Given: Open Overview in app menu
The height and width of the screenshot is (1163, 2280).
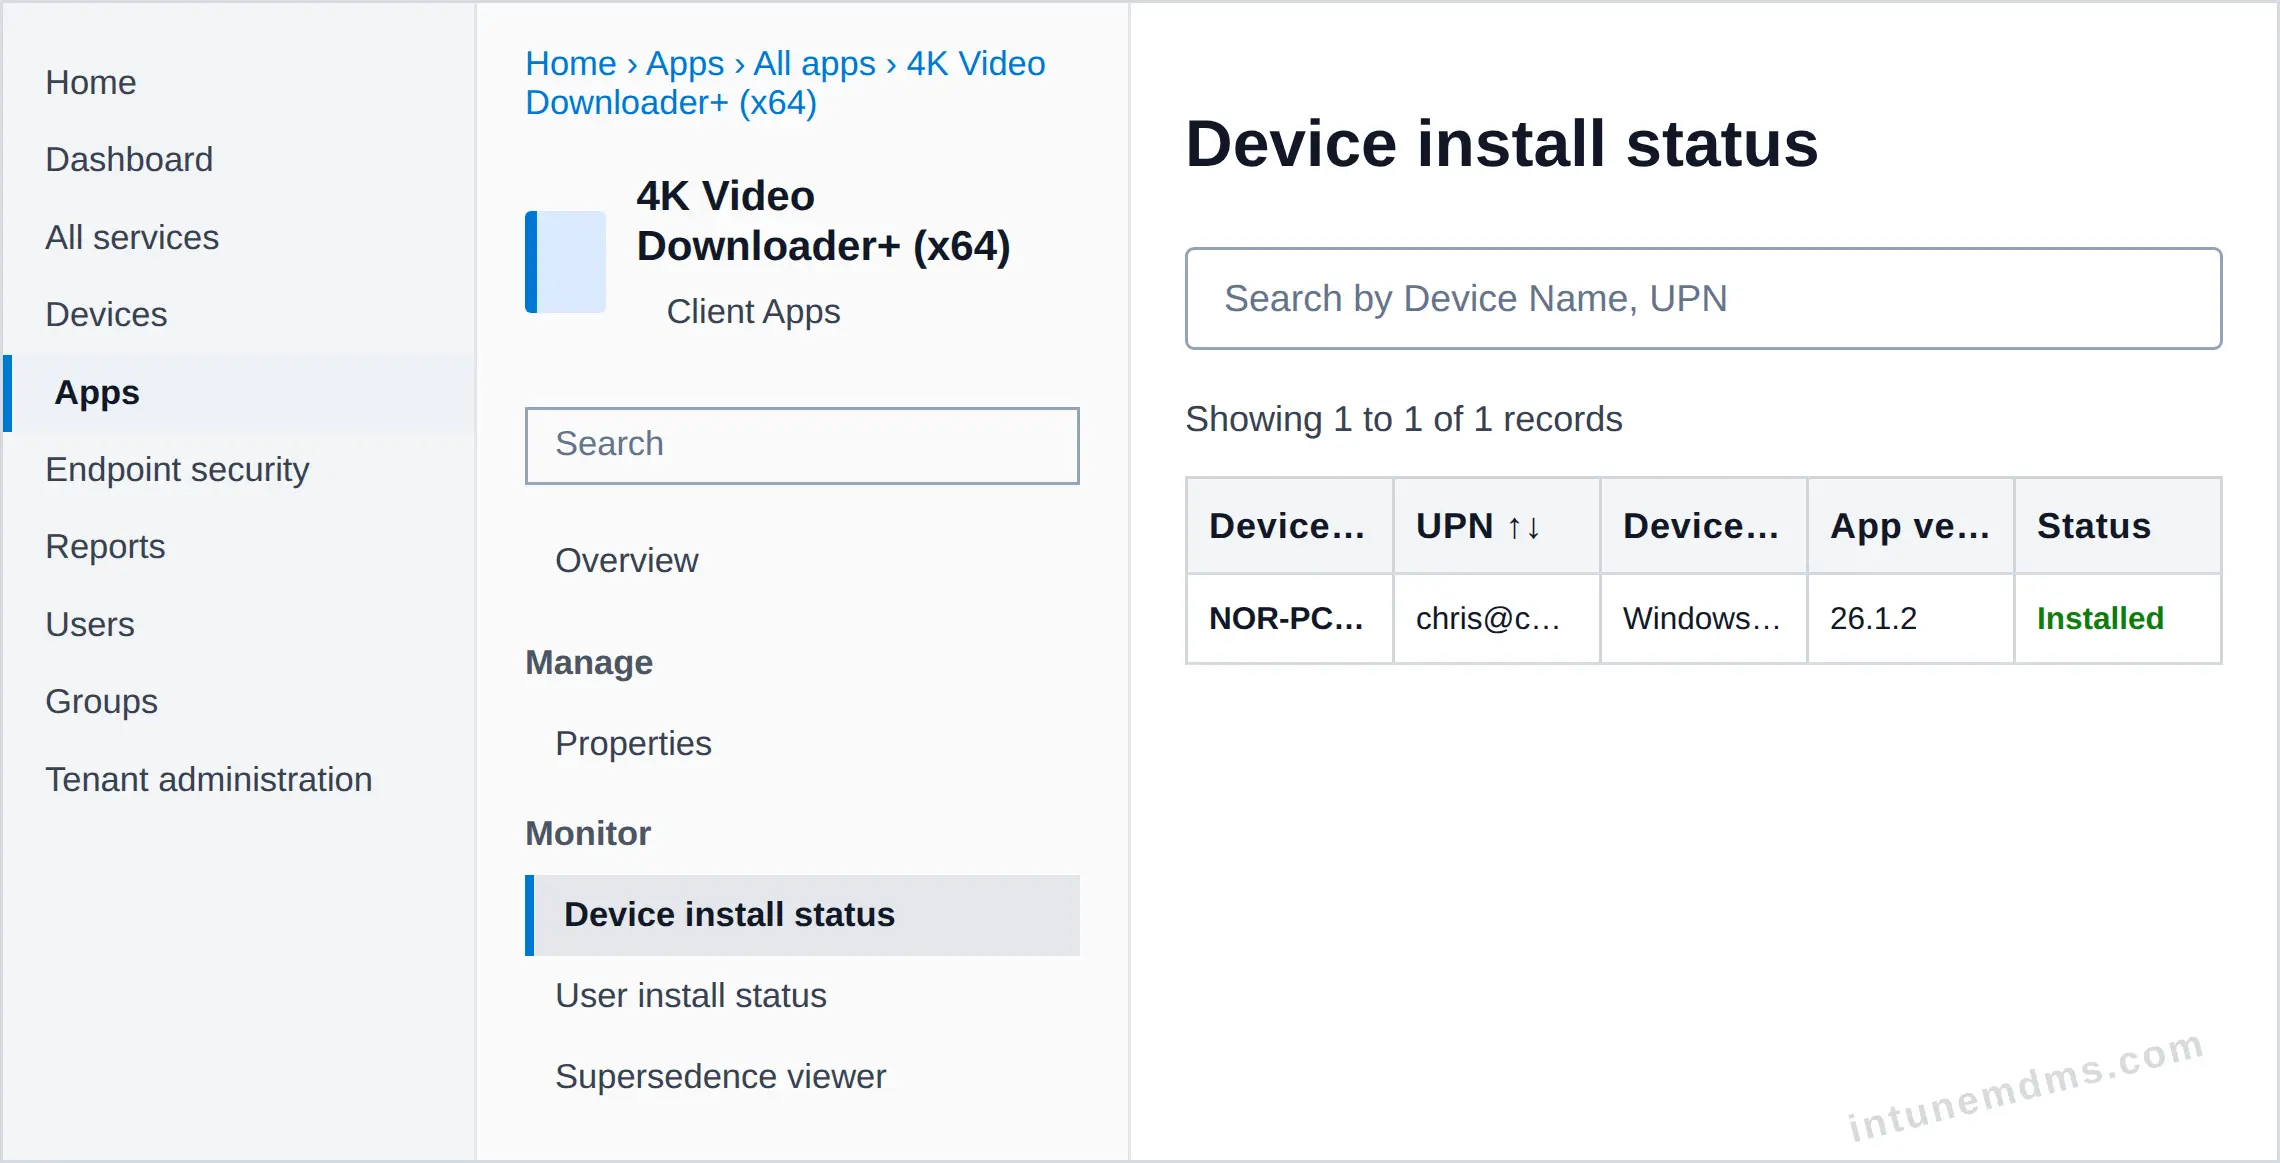Looking at the screenshot, I should [626, 561].
